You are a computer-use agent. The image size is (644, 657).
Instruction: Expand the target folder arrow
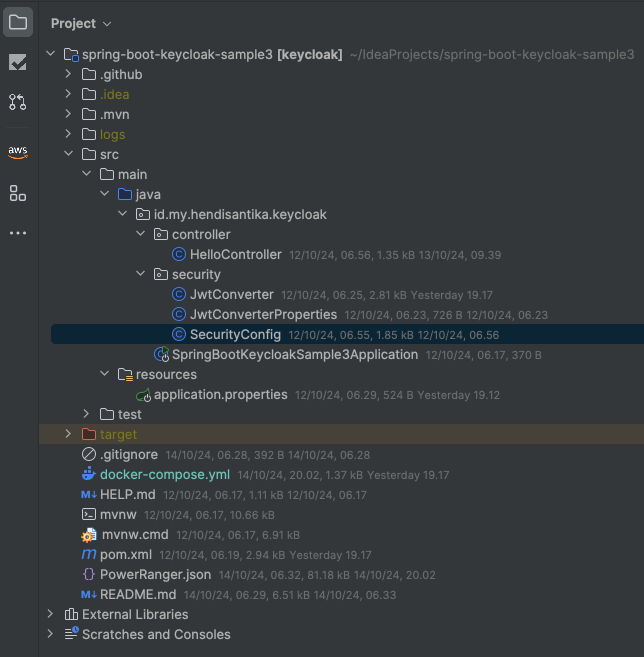[x=68, y=434]
